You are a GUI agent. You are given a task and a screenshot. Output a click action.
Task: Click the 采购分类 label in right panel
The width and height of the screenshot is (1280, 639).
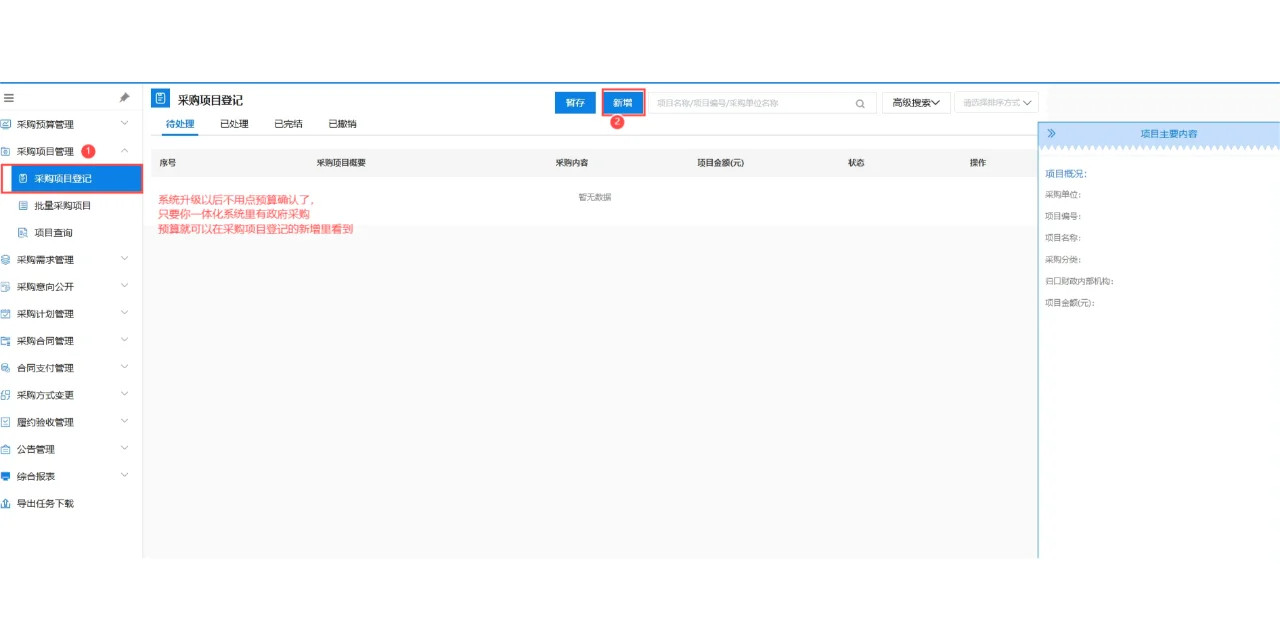coord(1063,260)
